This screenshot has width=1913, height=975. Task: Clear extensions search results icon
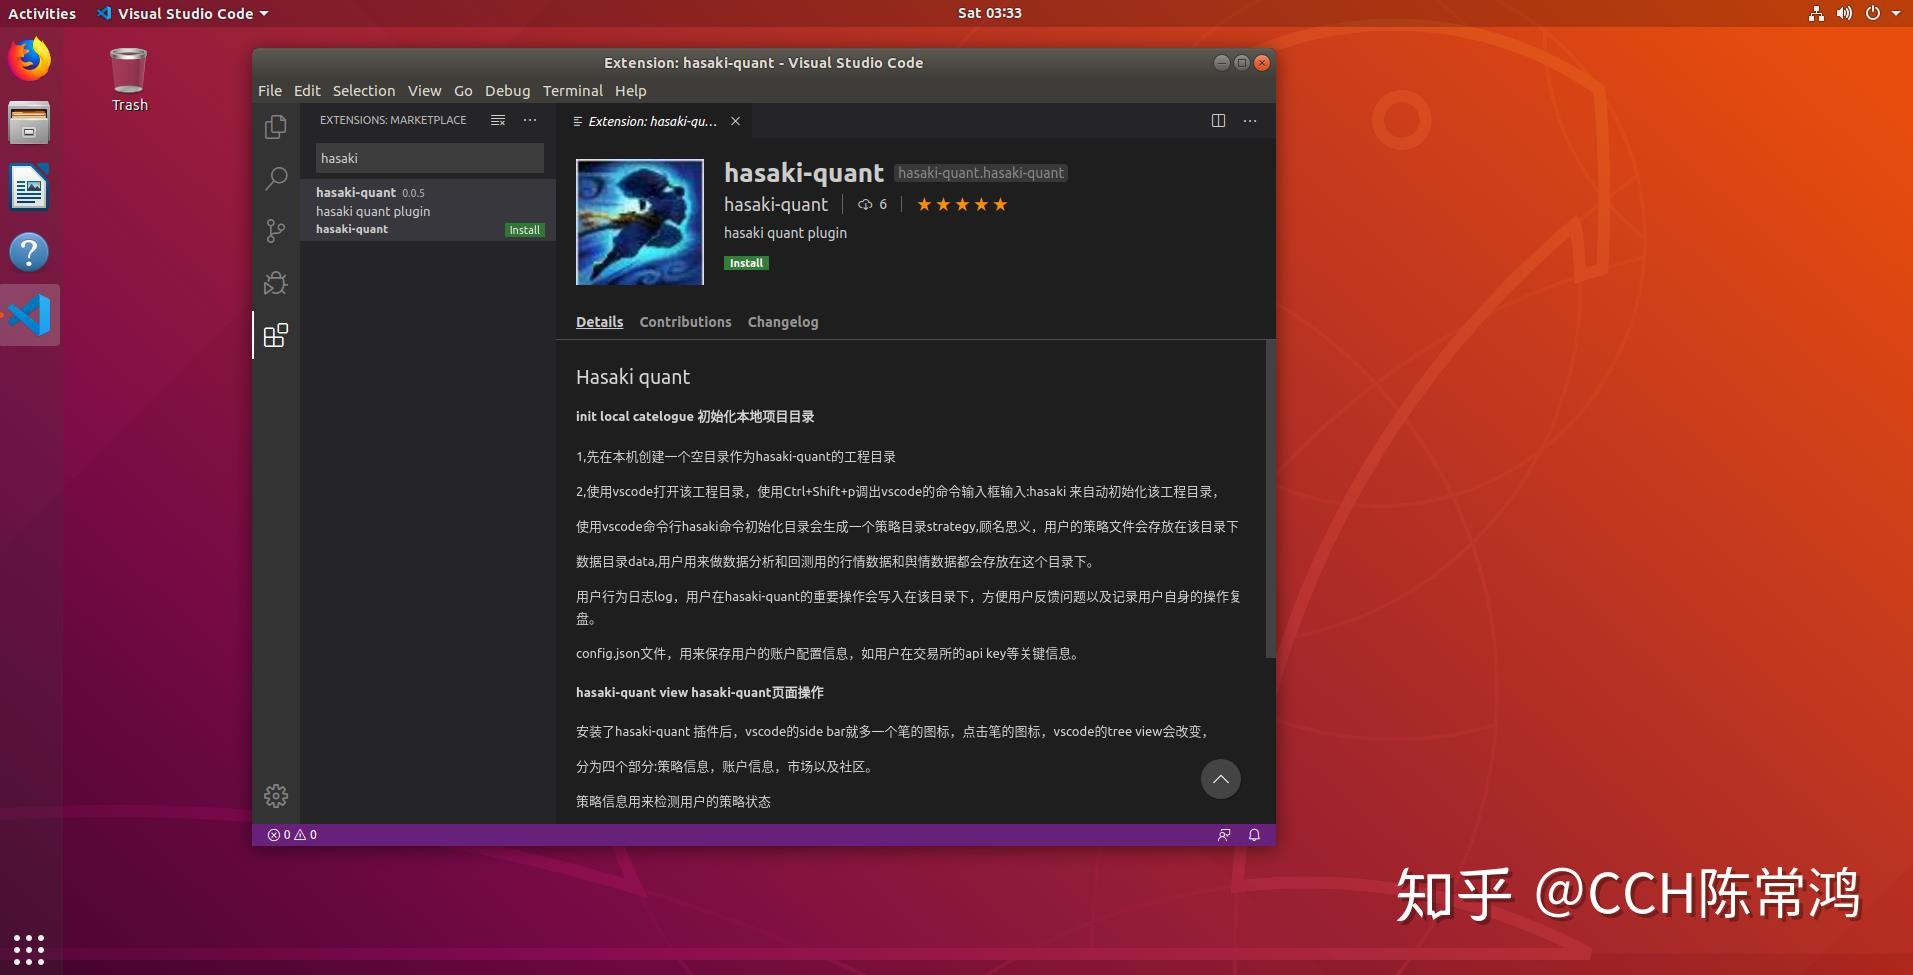click(x=498, y=120)
